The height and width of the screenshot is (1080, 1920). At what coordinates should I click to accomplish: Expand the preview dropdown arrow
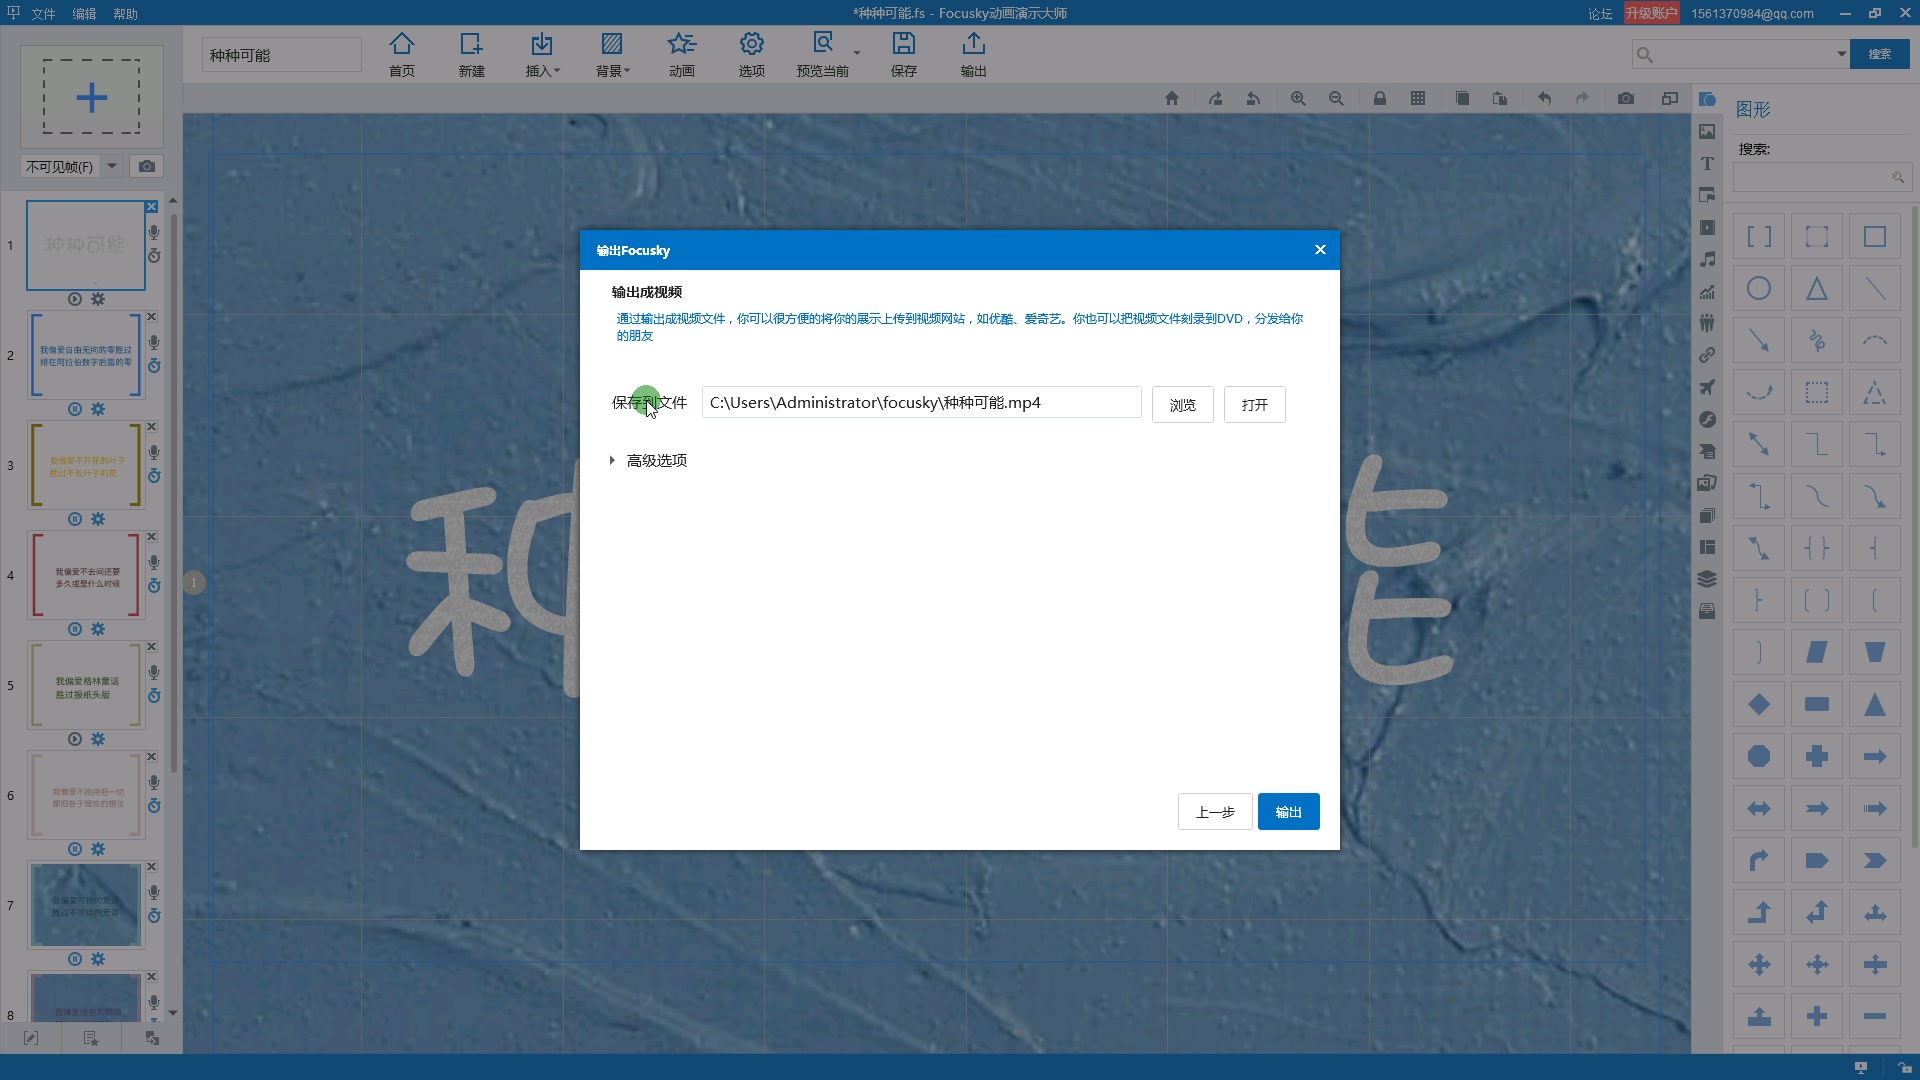point(857,53)
